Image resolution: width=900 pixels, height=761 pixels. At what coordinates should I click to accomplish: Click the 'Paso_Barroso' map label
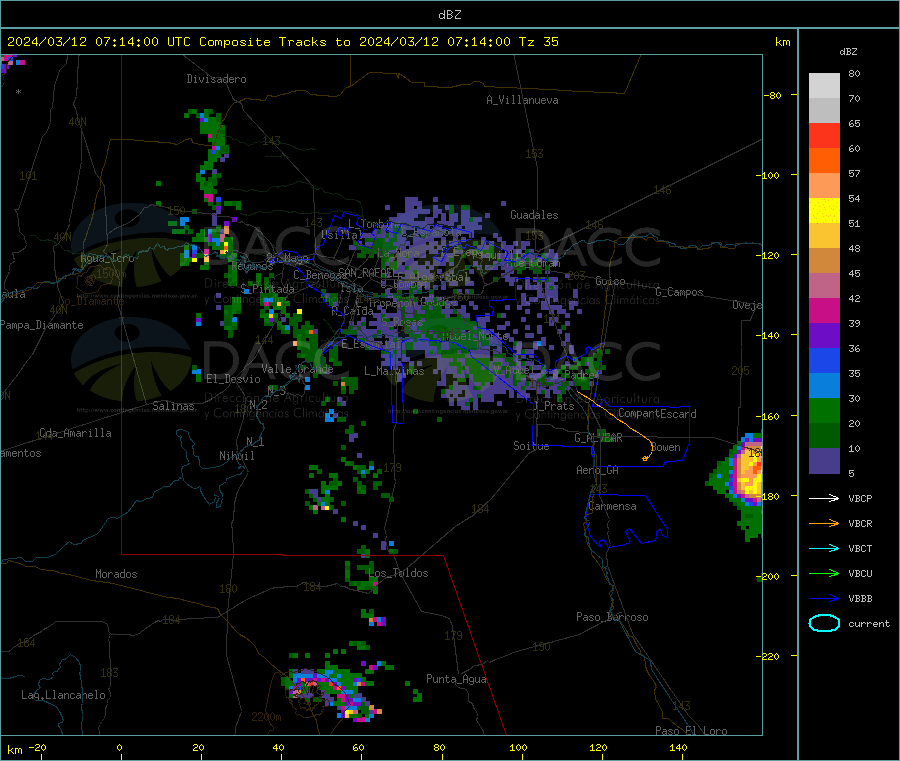tap(612, 618)
